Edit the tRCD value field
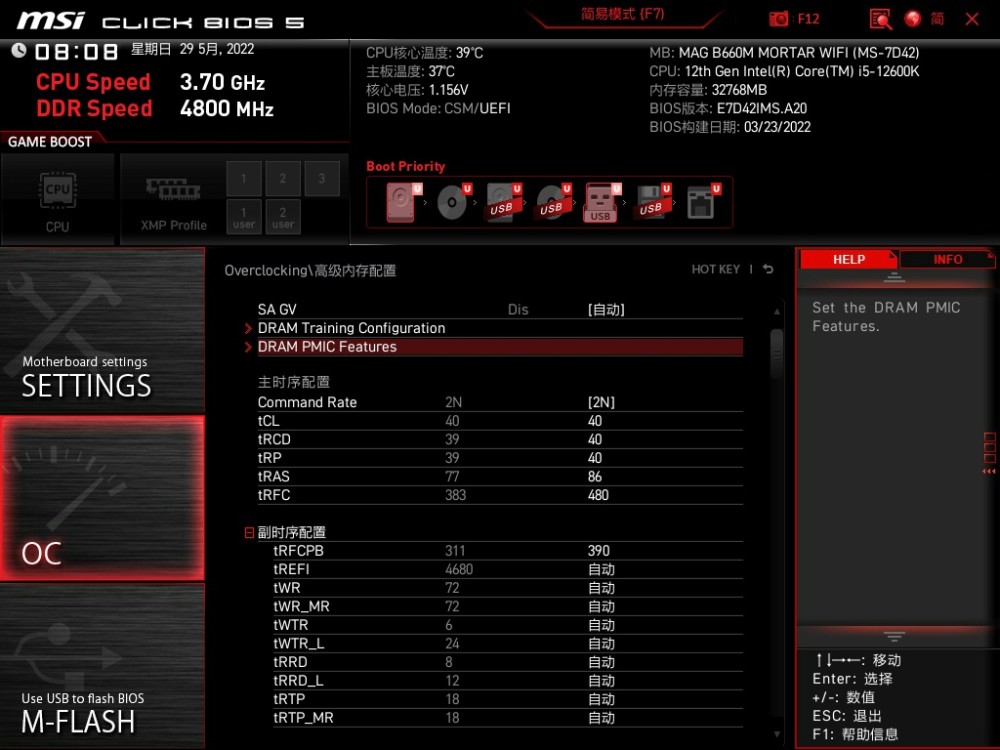 pyautogui.click(x=595, y=439)
